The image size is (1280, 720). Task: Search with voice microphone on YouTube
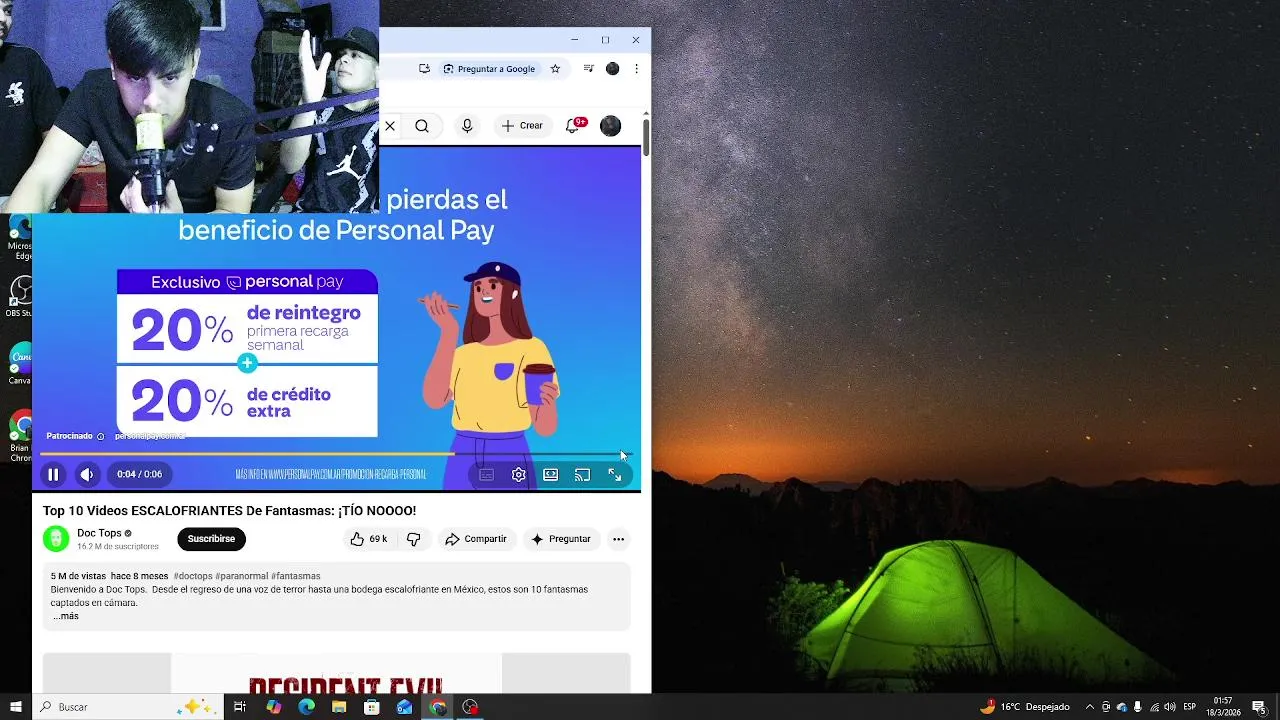point(467,126)
